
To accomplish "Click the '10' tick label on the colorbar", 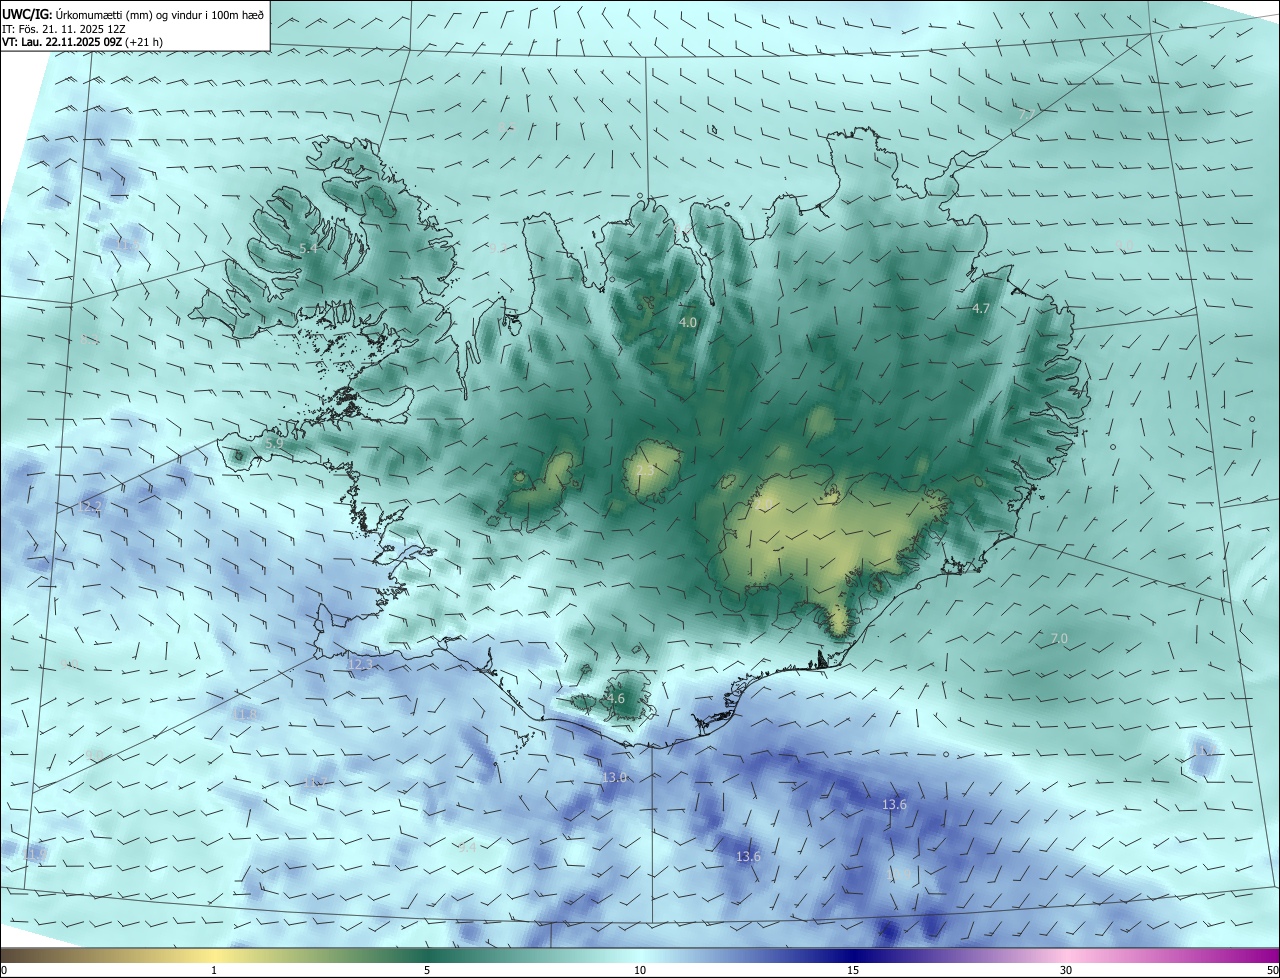I will click(x=640, y=970).
